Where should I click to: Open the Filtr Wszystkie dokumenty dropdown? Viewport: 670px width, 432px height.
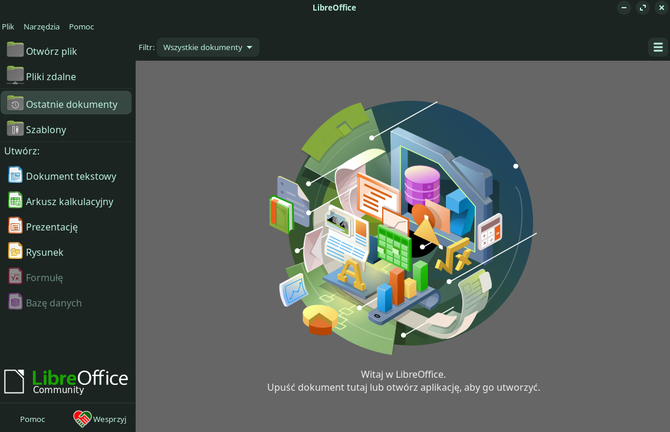coord(208,47)
